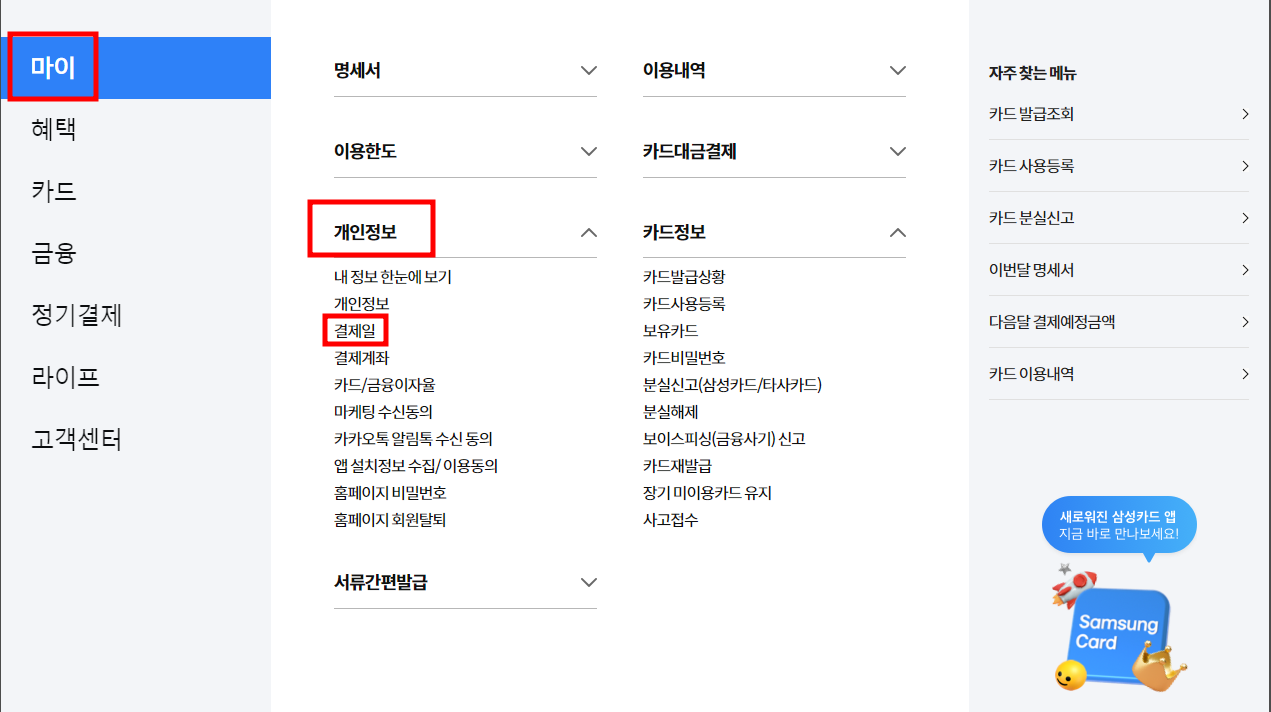Expand the 서류간편발급 section
The image size is (1271, 712).
point(465,581)
